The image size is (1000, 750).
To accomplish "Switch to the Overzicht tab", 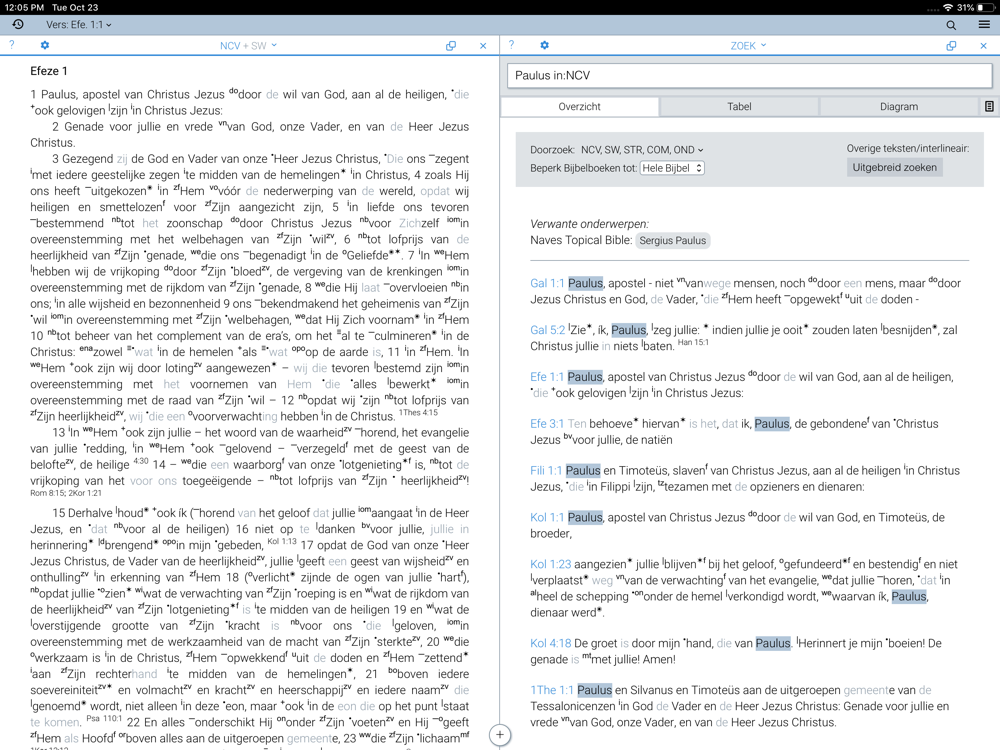I will [579, 107].
